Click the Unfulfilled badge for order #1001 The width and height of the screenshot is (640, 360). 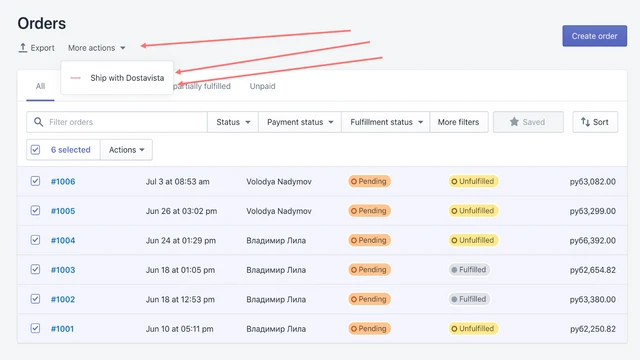[473, 328]
